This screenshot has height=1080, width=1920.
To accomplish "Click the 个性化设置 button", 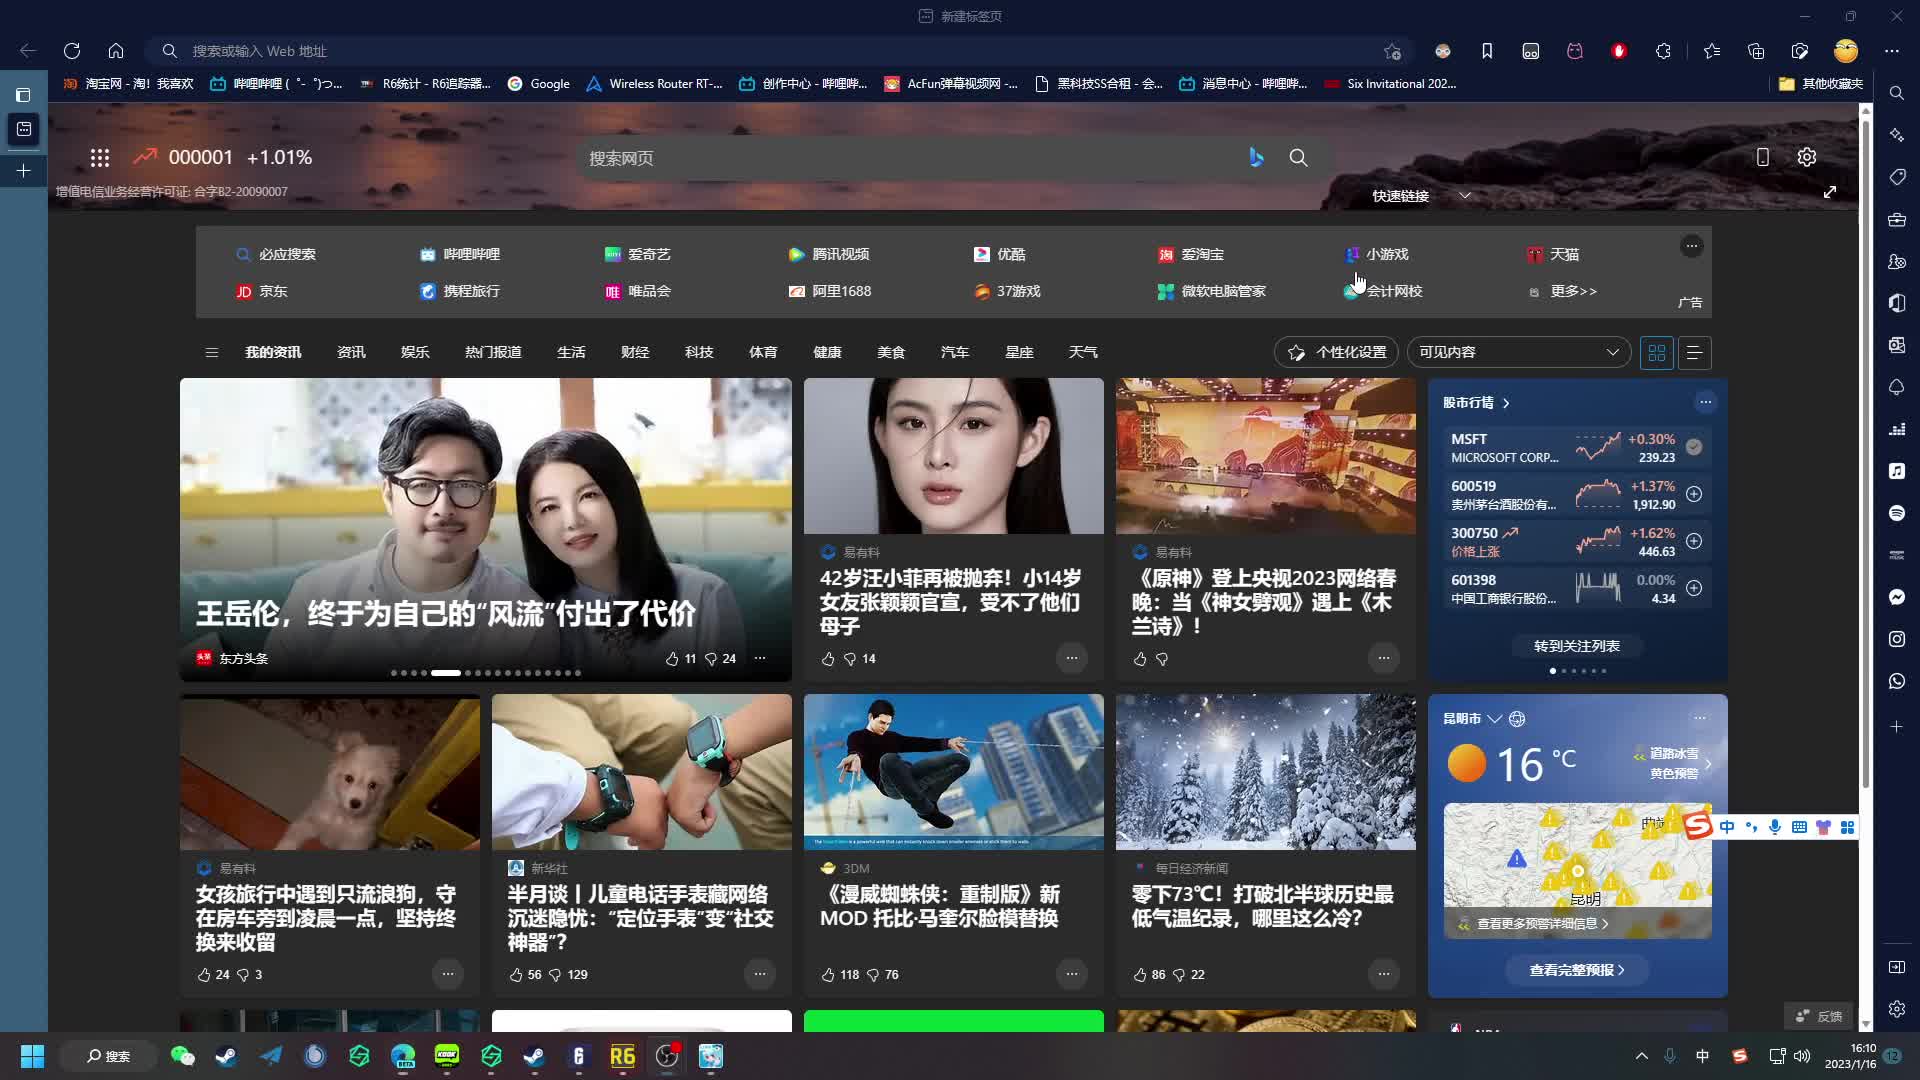I will tap(1336, 352).
